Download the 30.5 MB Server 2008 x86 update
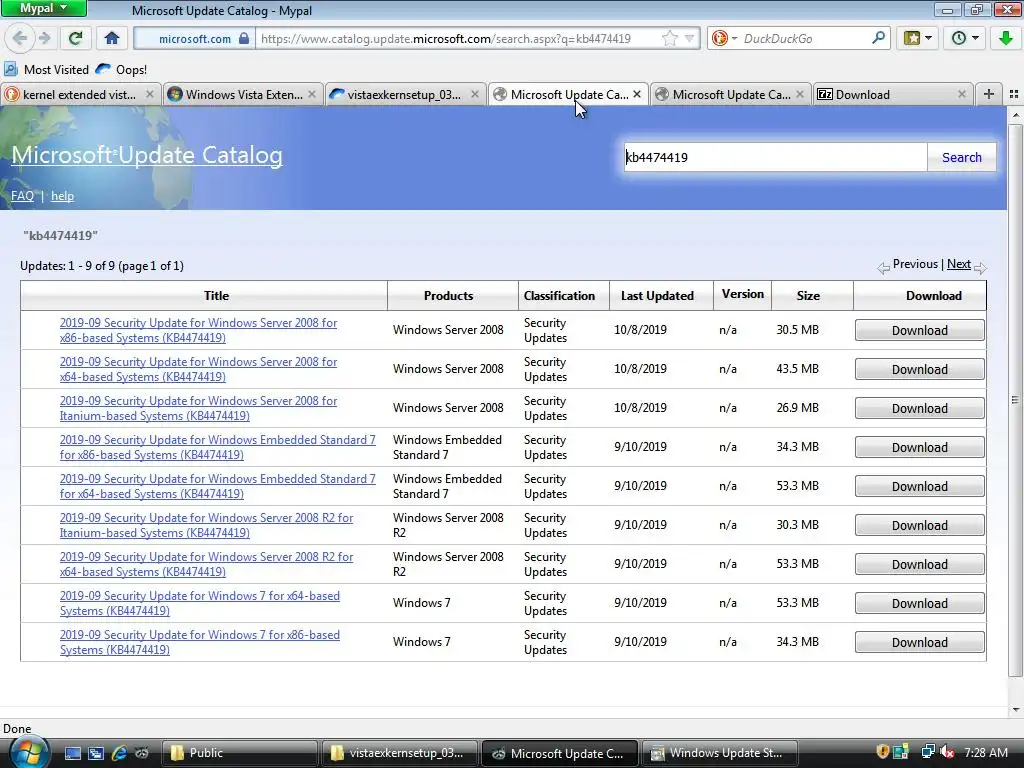Viewport: 1024px width, 768px height. click(x=920, y=330)
